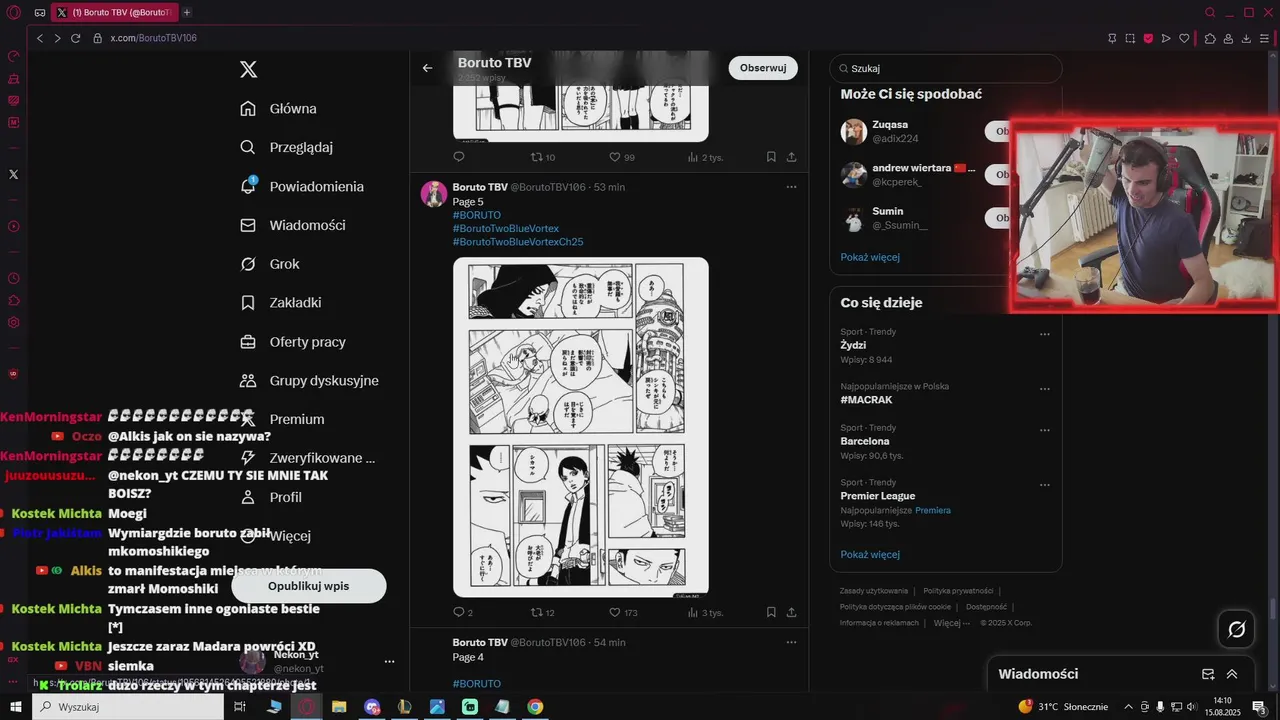This screenshot has height=720, width=1280.
Task: Open options for the Barcelona trend
Action: click(x=1045, y=431)
